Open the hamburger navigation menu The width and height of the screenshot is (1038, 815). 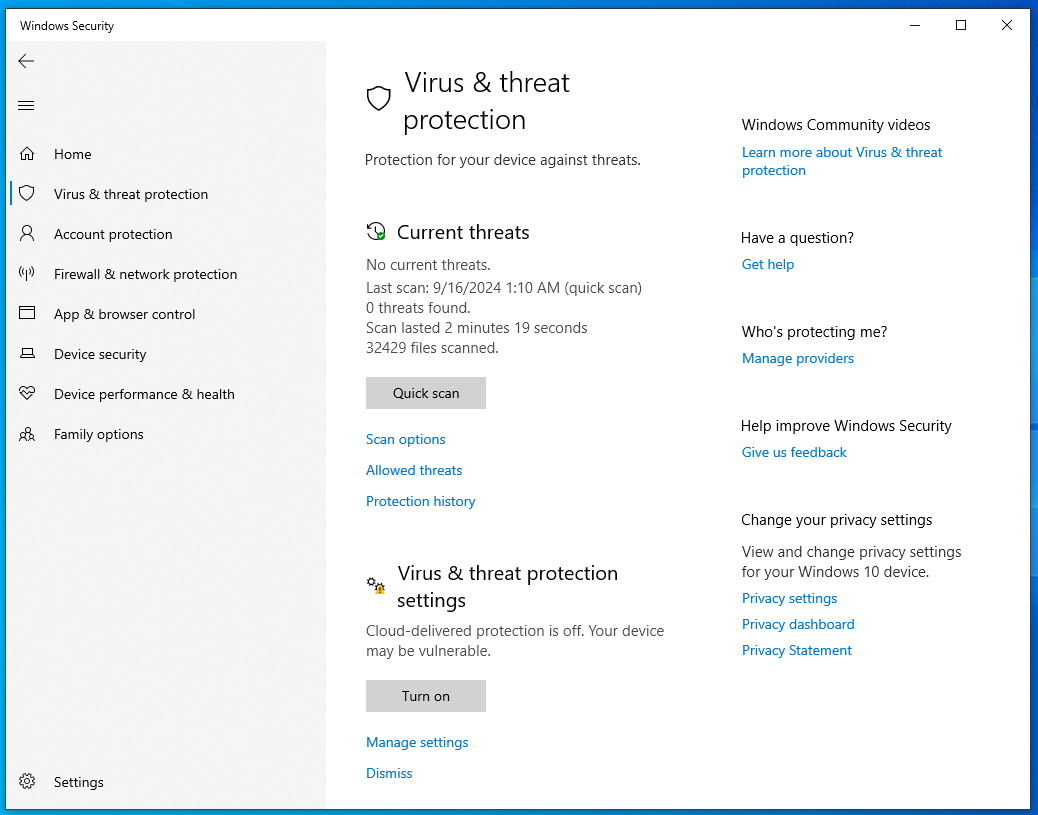click(26, 105)
